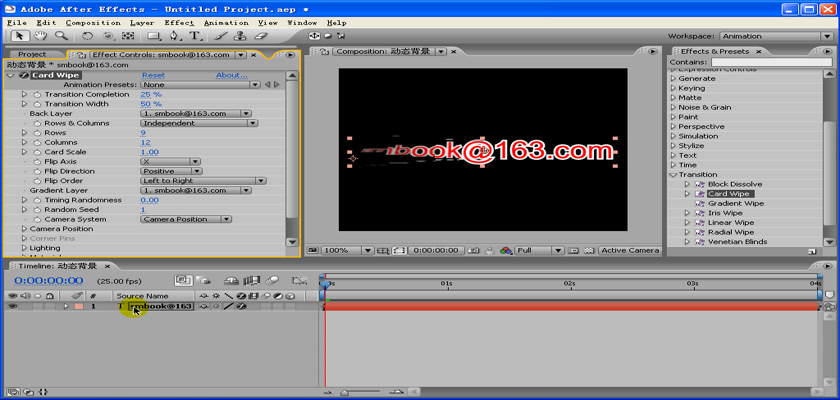
Task: Toggle the Card Scale stopwatch
Action: click(x=38, y=152)
